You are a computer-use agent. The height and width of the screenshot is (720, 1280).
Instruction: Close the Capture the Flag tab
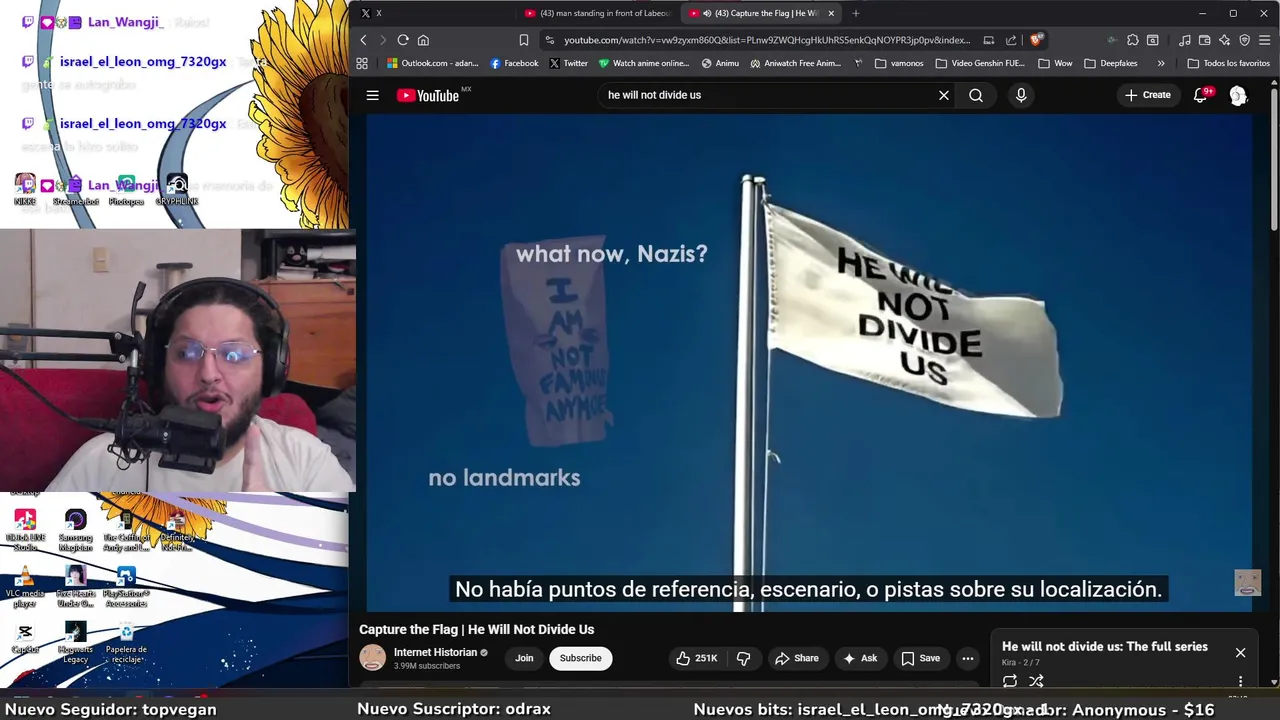[831, 13]
